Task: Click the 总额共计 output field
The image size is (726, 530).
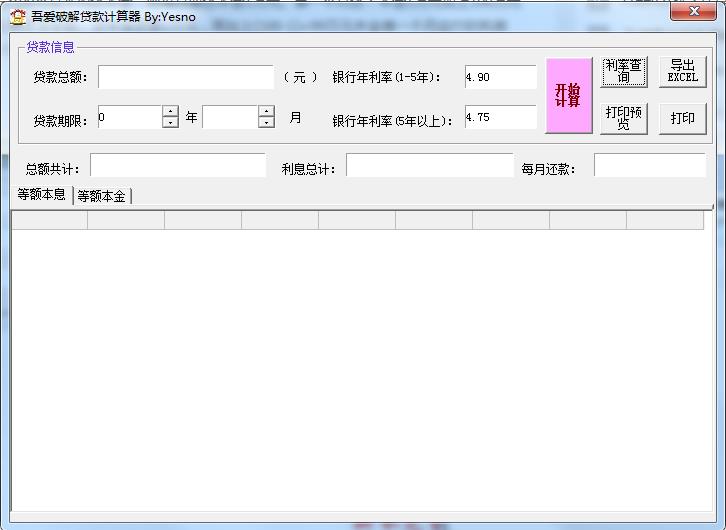Action: tap(178, 165)
